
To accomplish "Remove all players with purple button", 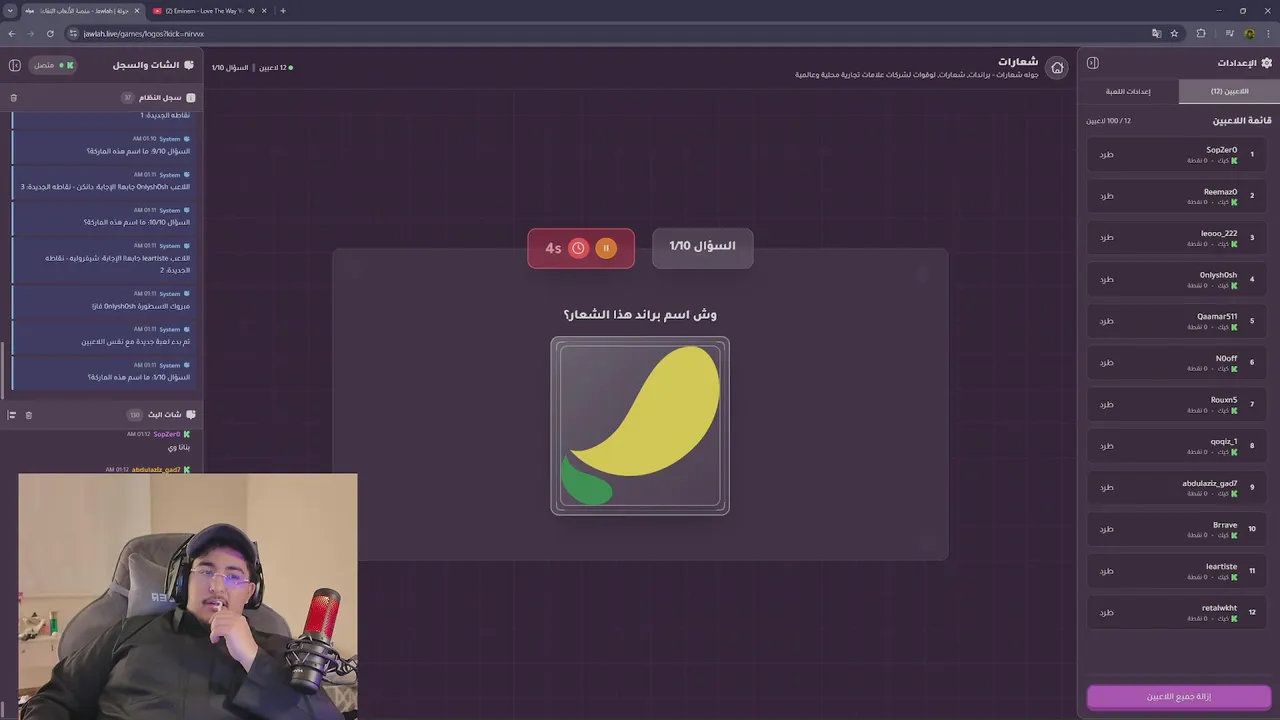I will (x=1179, y=696).
